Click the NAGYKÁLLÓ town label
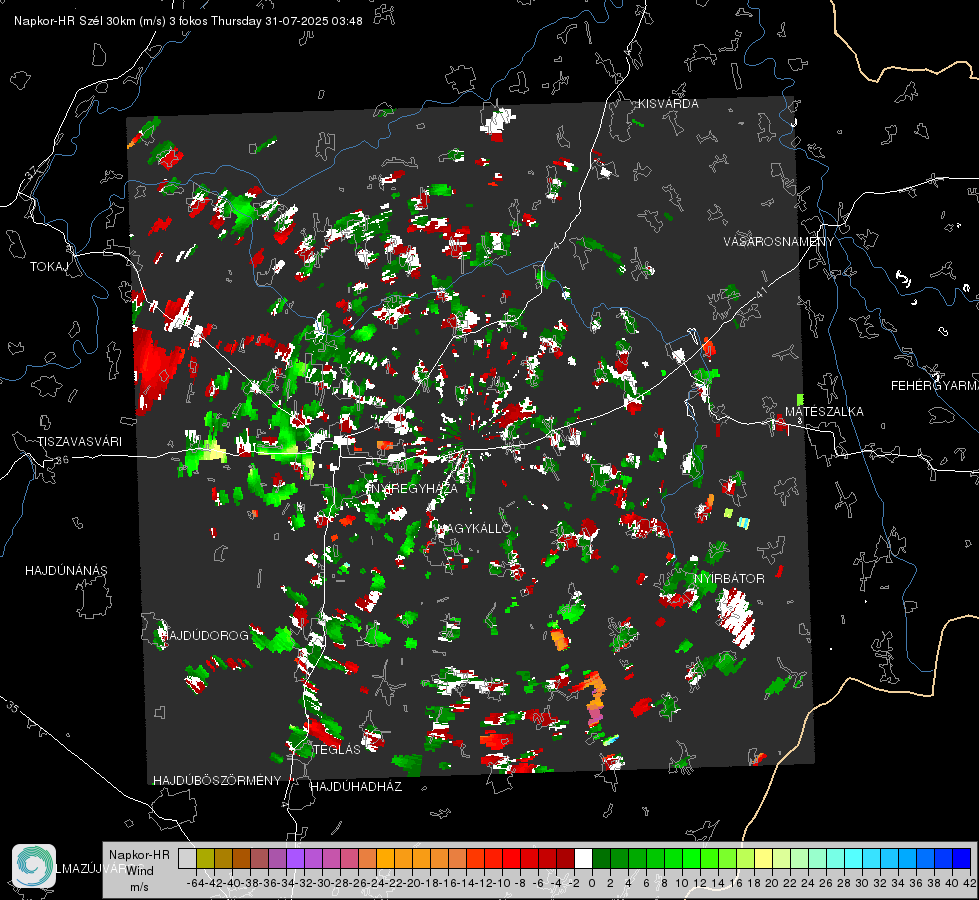 (474, 528)
